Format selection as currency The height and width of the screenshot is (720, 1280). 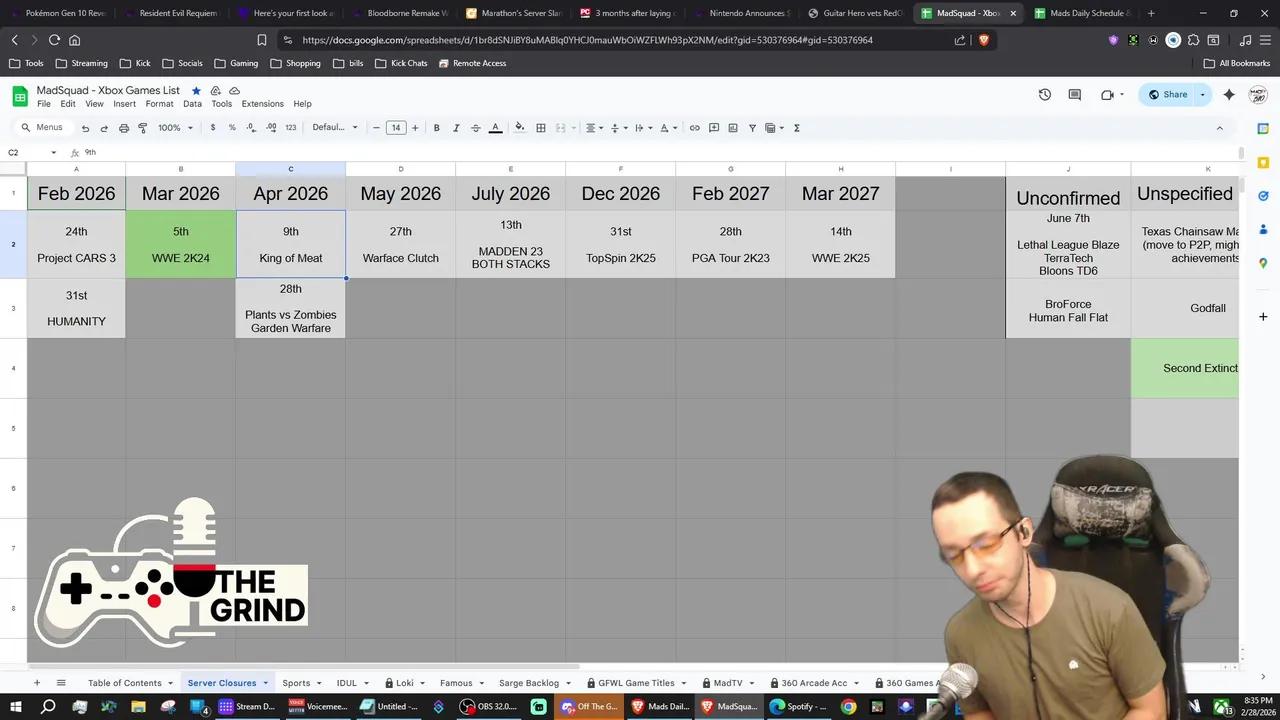213,128
